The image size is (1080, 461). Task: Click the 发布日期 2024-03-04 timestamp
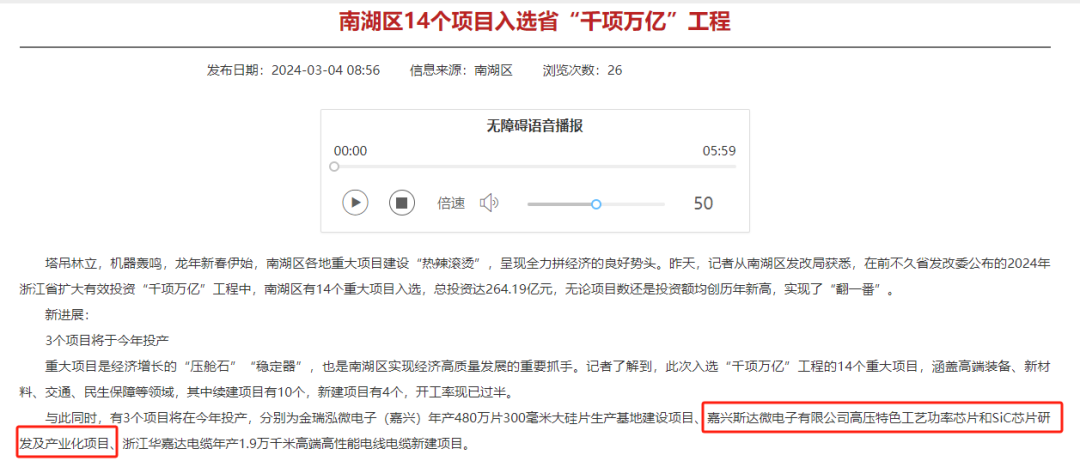point(293,70)
